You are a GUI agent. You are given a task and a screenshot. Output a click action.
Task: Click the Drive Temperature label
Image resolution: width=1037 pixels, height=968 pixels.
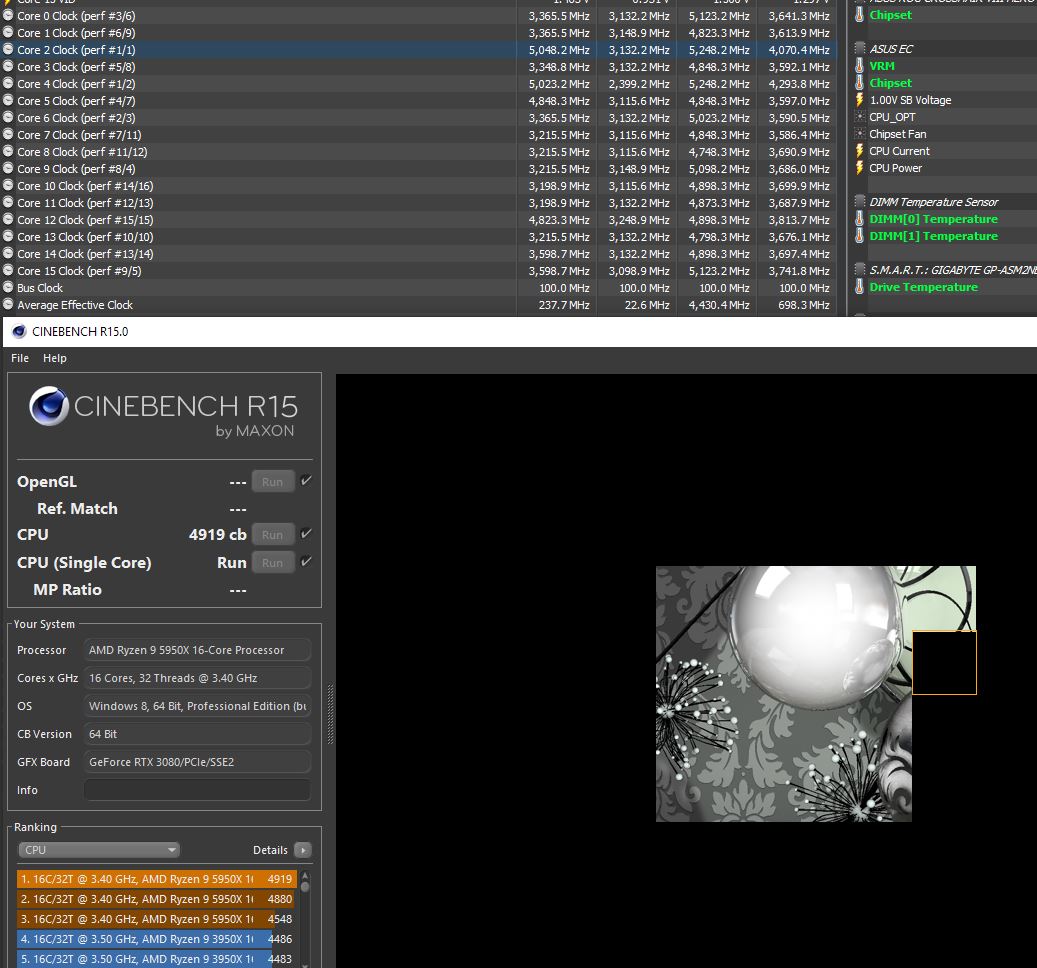click(923, 287)
